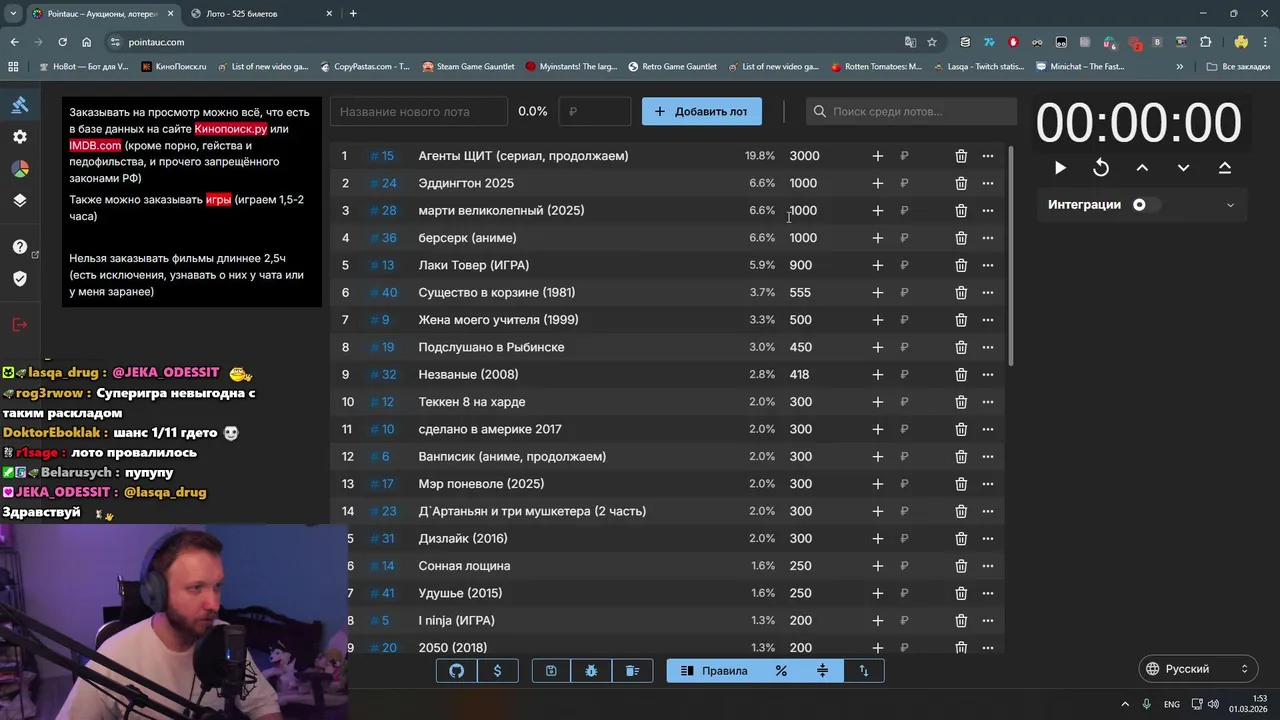Reload the page in browser

point(62,42)
